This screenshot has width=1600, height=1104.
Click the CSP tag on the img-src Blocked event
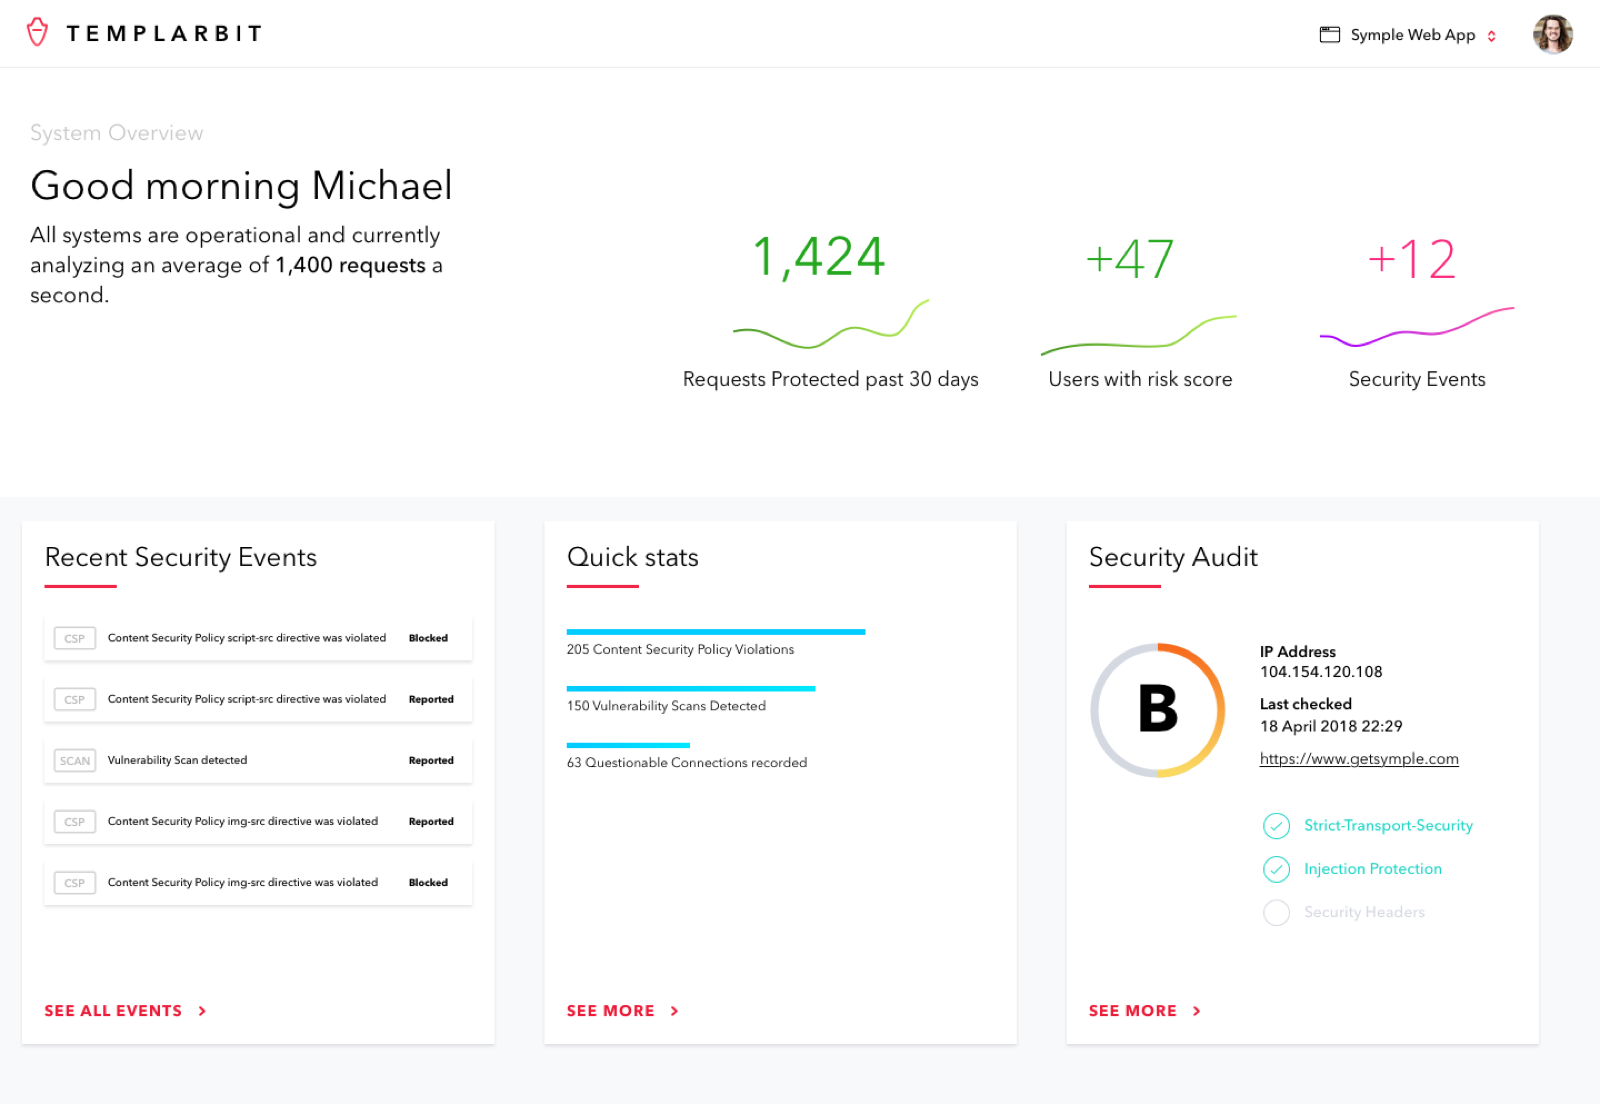click(x=75, y=883)
